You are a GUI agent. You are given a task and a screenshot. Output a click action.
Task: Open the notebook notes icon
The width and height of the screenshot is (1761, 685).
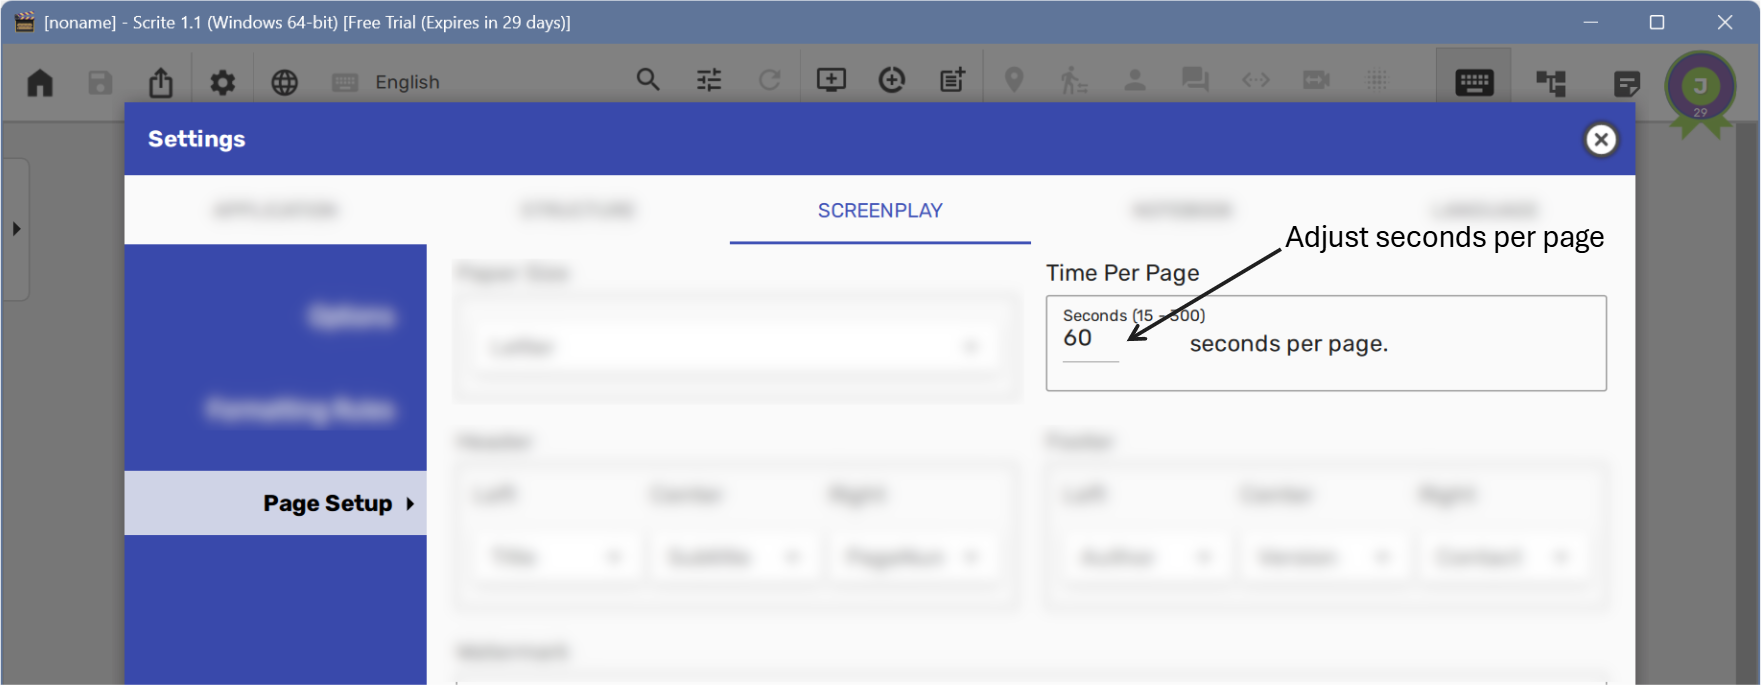pyautogui.click(x=1627, y=83)
